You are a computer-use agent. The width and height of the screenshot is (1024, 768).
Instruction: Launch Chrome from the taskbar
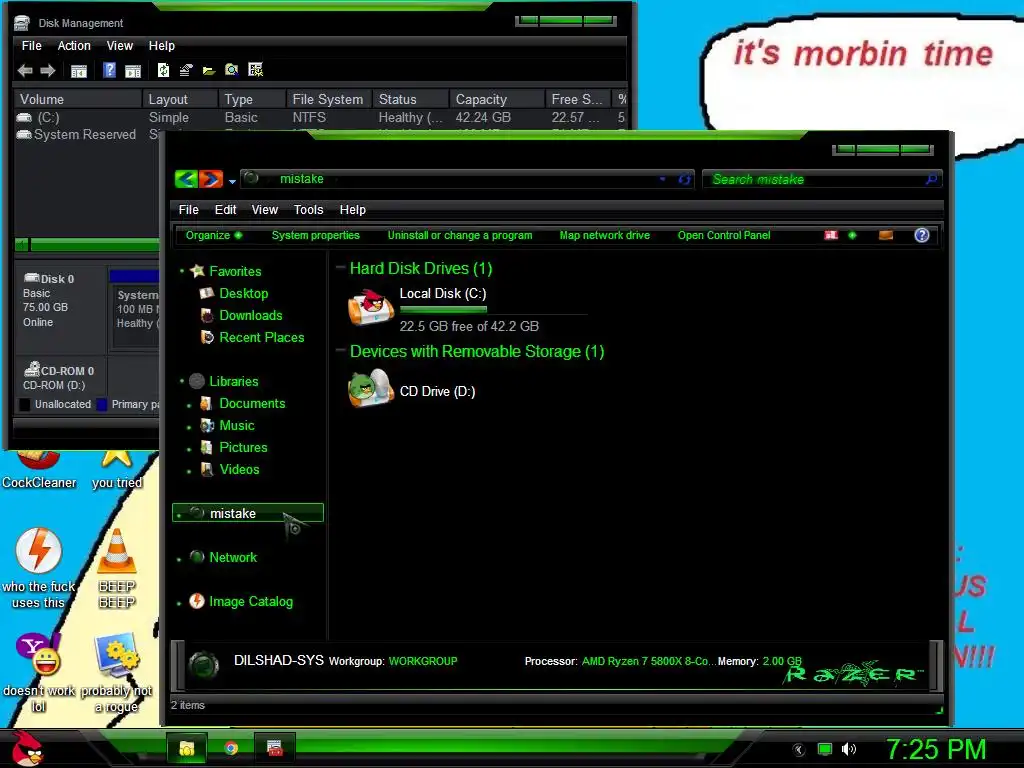(231, 748)
